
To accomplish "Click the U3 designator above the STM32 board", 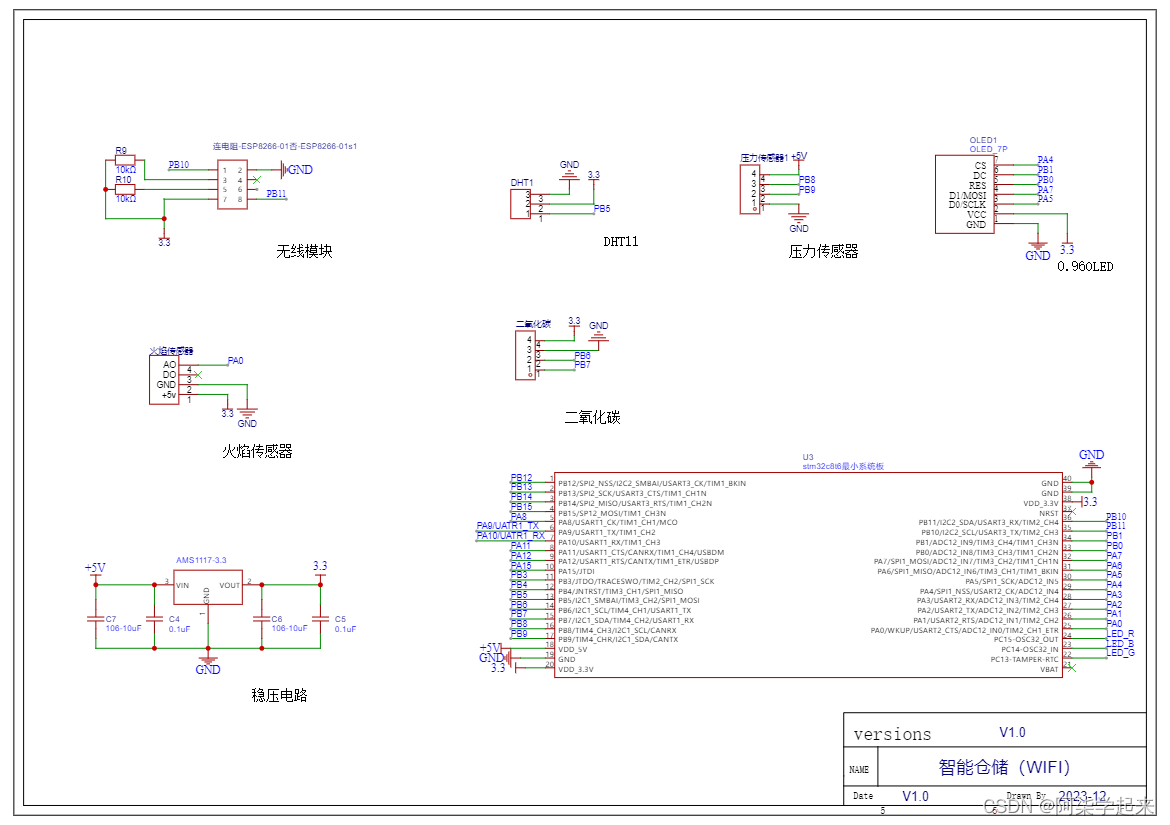I will pyautogui.click(x=808, y=457).
